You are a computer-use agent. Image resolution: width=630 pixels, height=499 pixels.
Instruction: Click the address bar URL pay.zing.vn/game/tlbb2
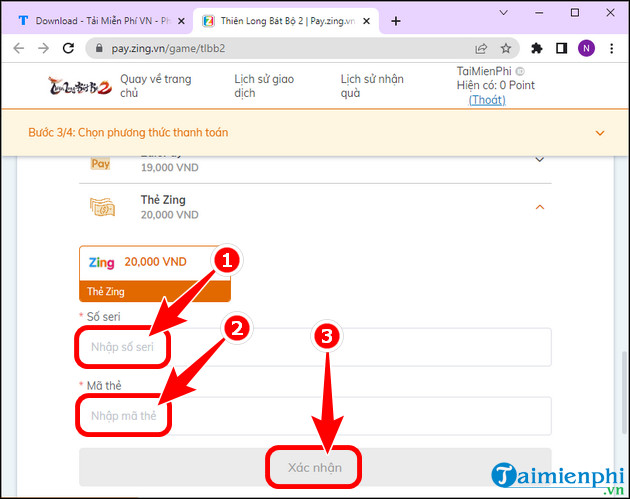(168, 49)
